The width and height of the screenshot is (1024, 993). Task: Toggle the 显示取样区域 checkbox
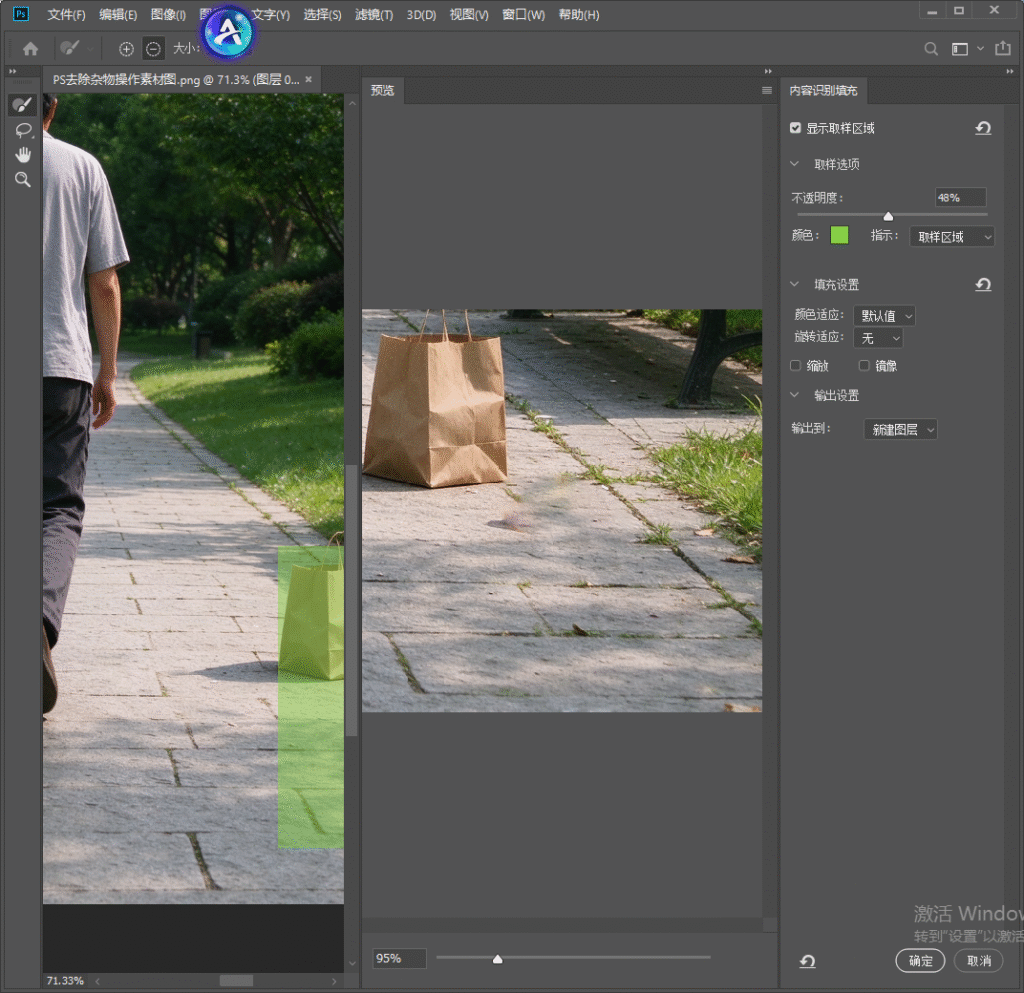point(795,128)
